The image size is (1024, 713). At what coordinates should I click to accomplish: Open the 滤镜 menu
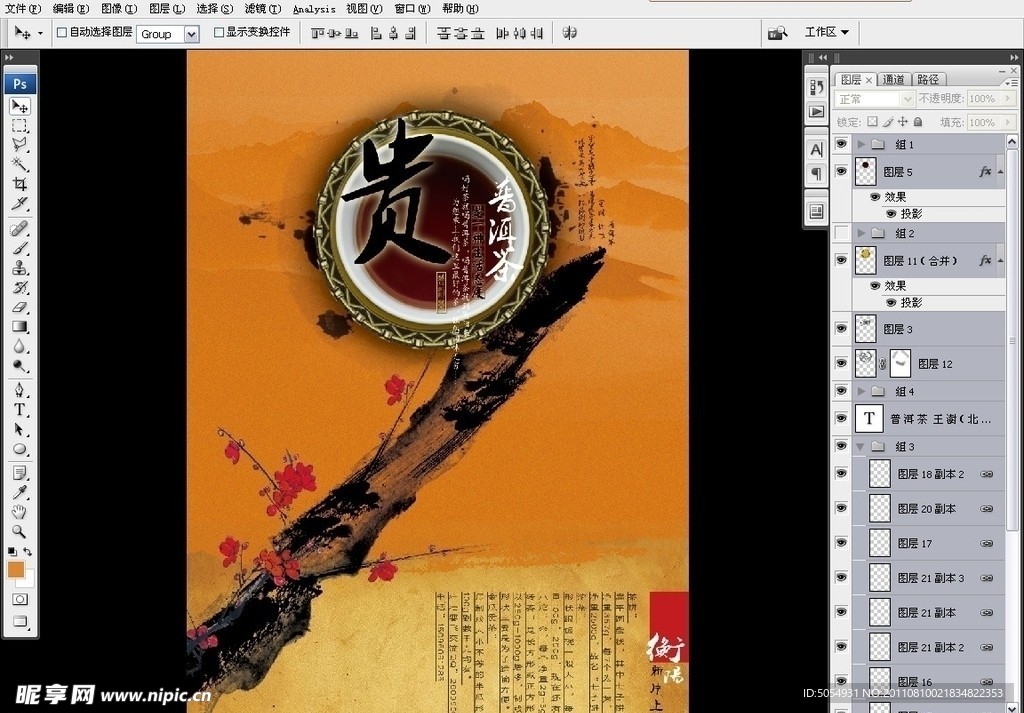coord(262,8)
